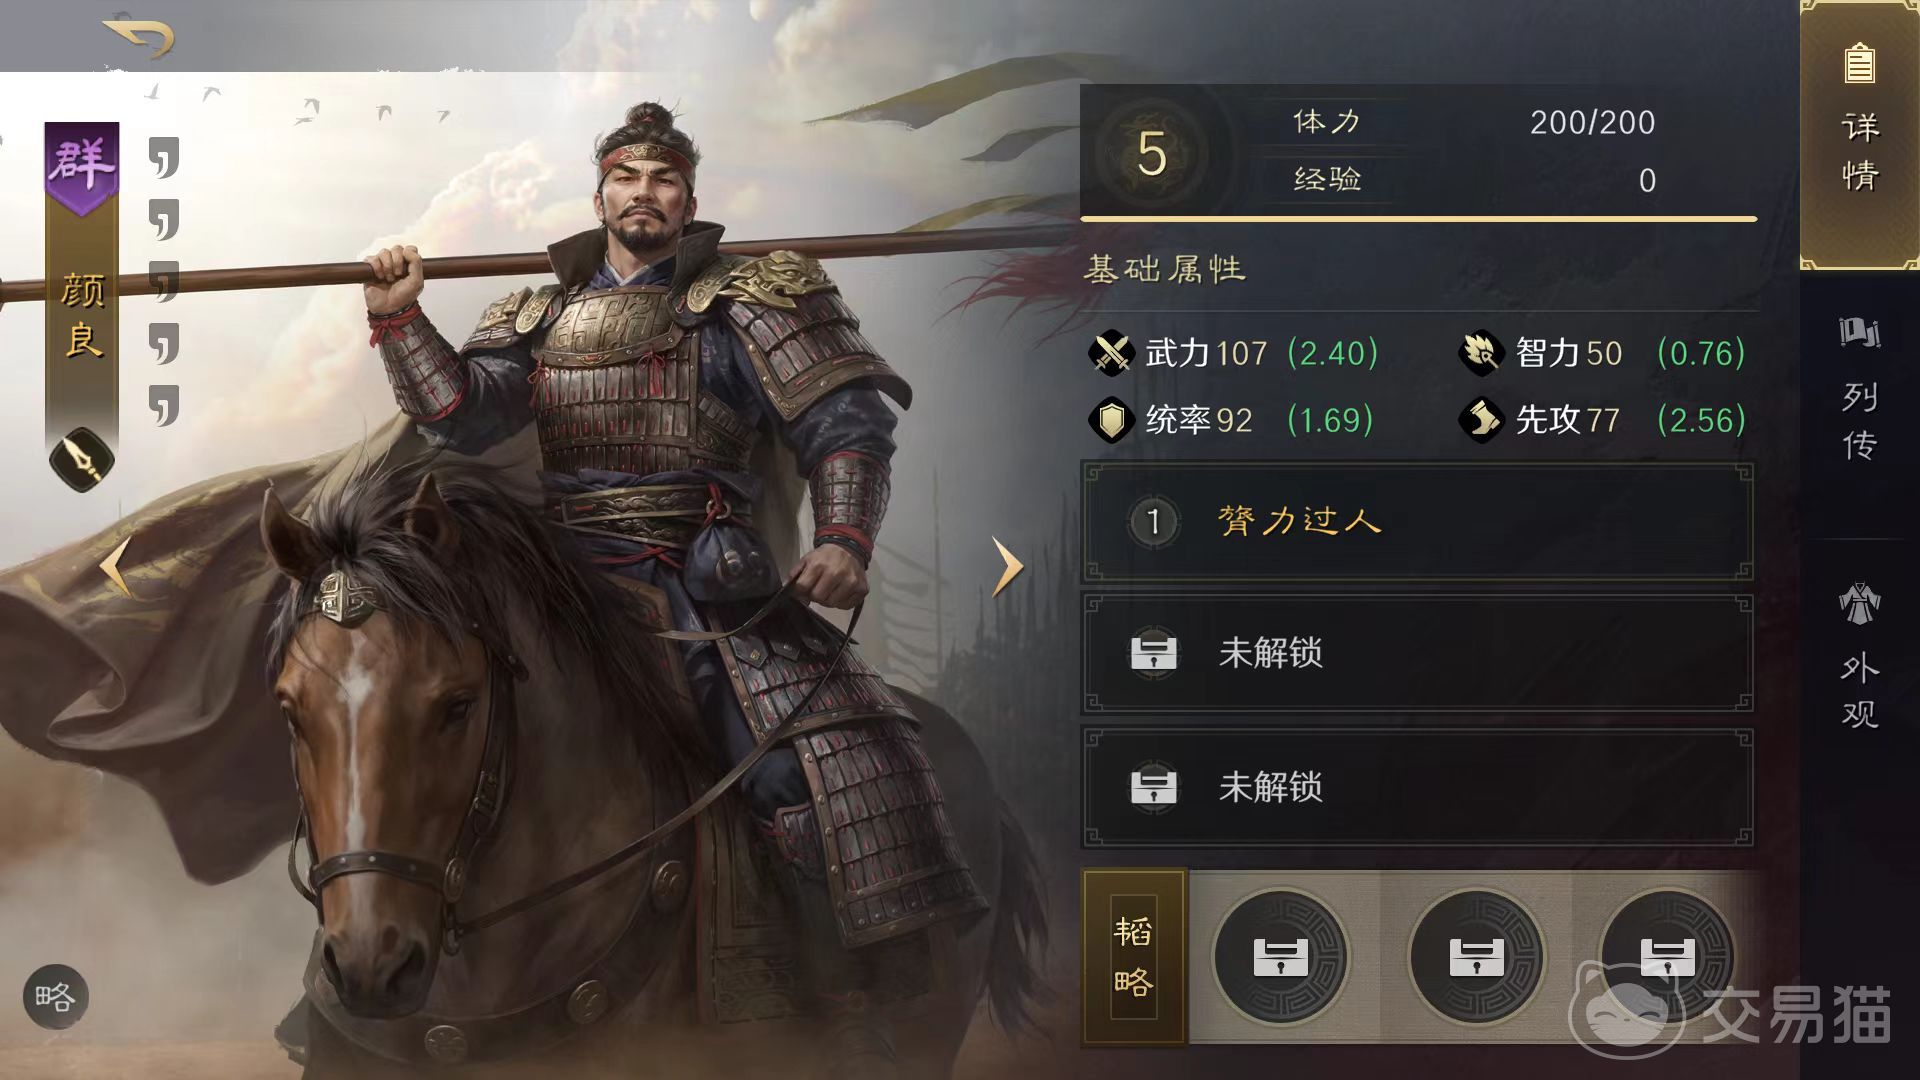
Task: Open the 外观 appearance tab
Action: tap(1860, 656)
